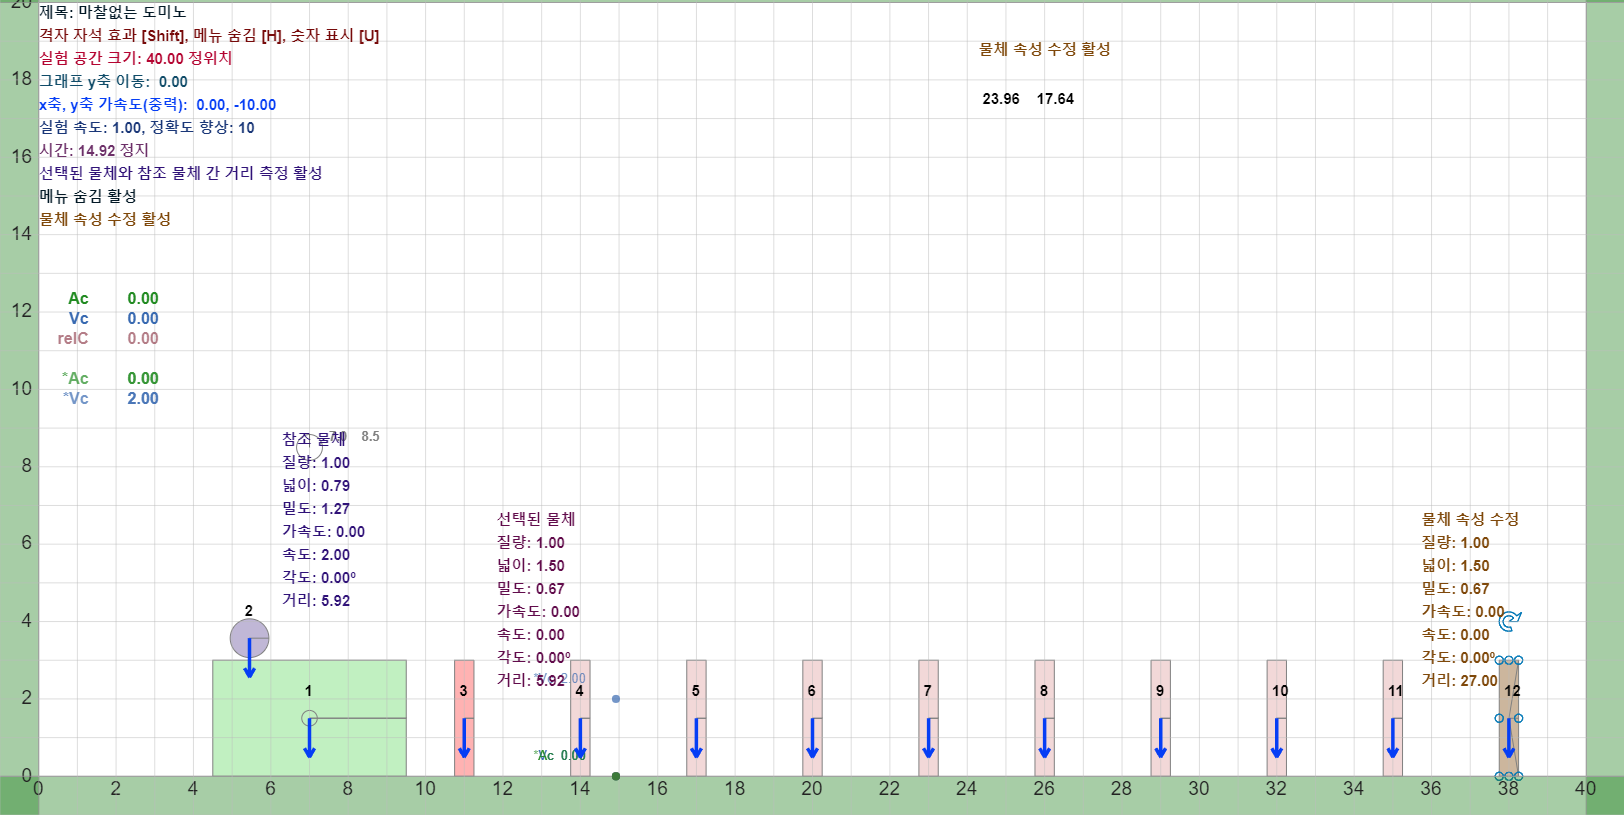
Task: Click '질량: 1.00' in the 선택된 물체 panel
Action: [x=531, y=542]
